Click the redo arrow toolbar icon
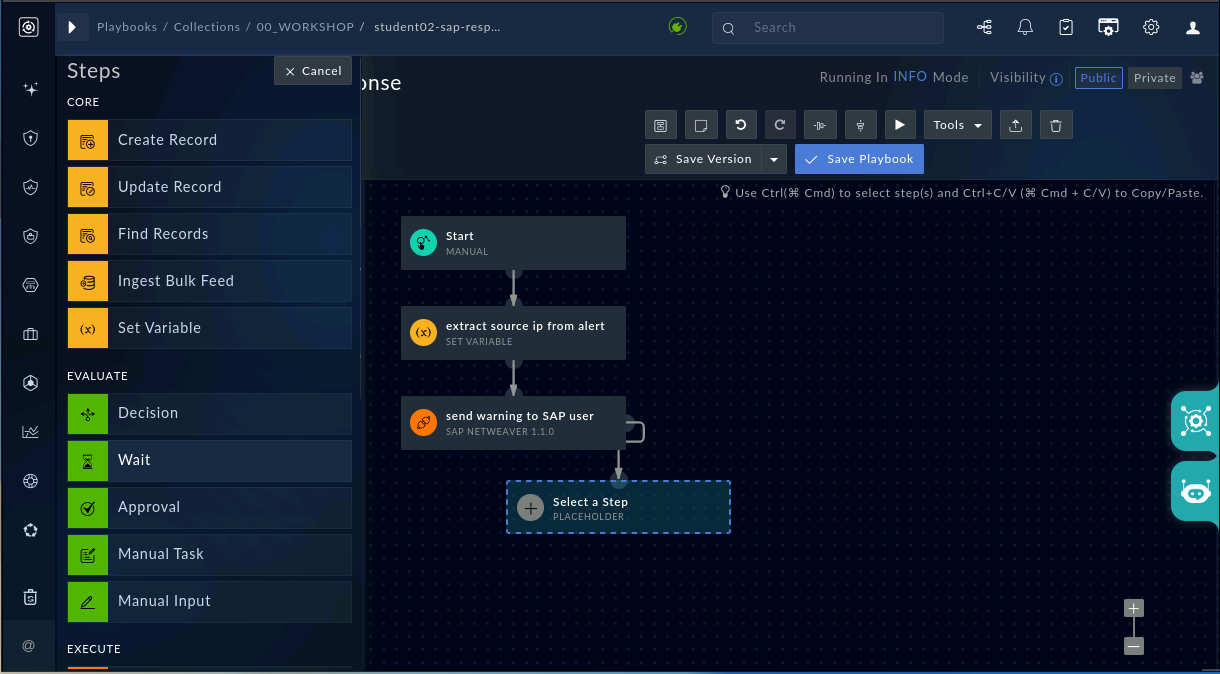 (780, 125)
